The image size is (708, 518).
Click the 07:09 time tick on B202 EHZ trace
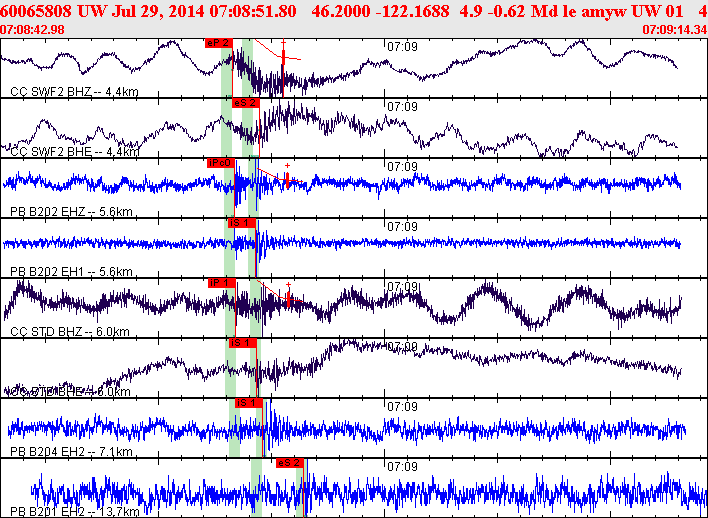(x=402, y=167)
